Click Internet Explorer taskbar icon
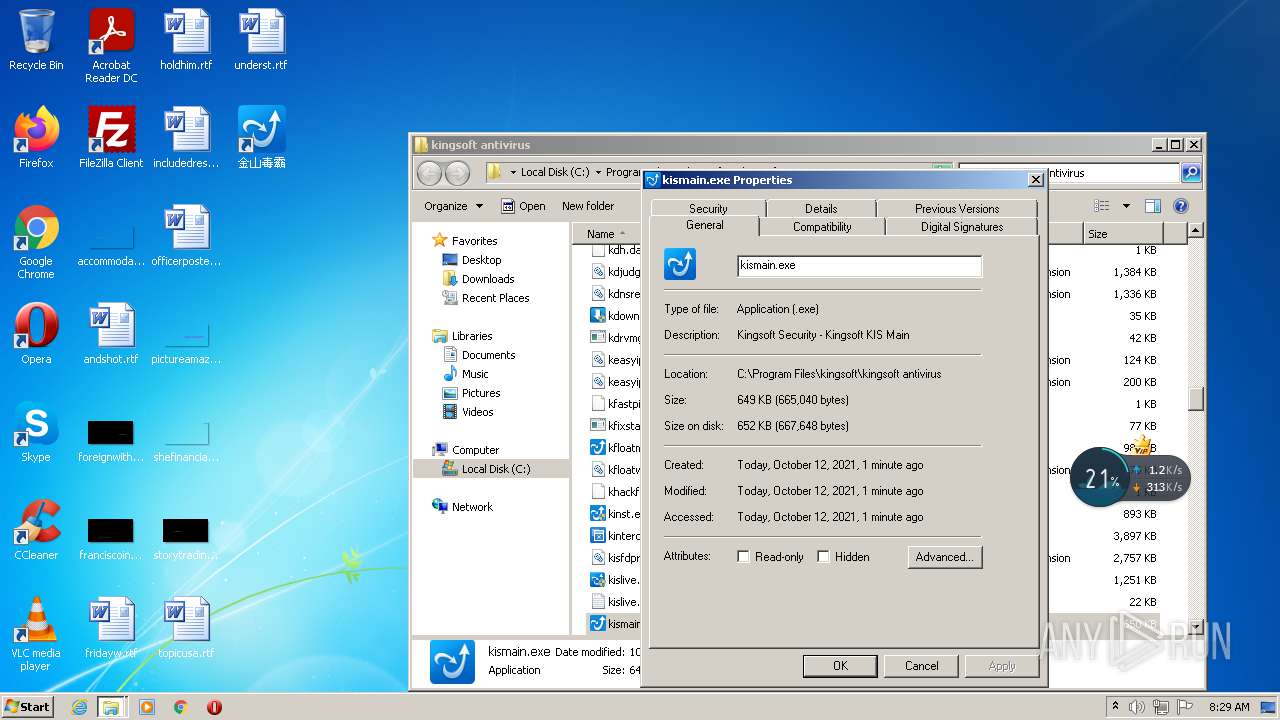Image resolution: width=1280 pixels, height=720 pixels. pyautogui.click(x=79, y=707)
